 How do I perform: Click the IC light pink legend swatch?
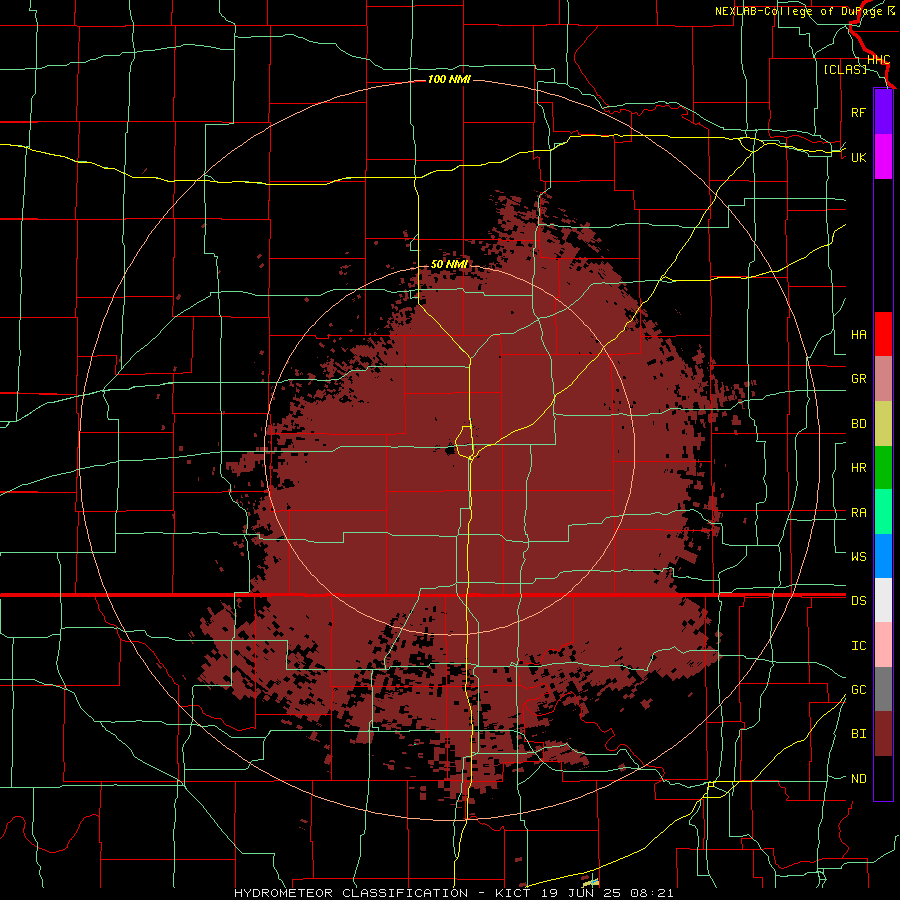tap(883, 645)
